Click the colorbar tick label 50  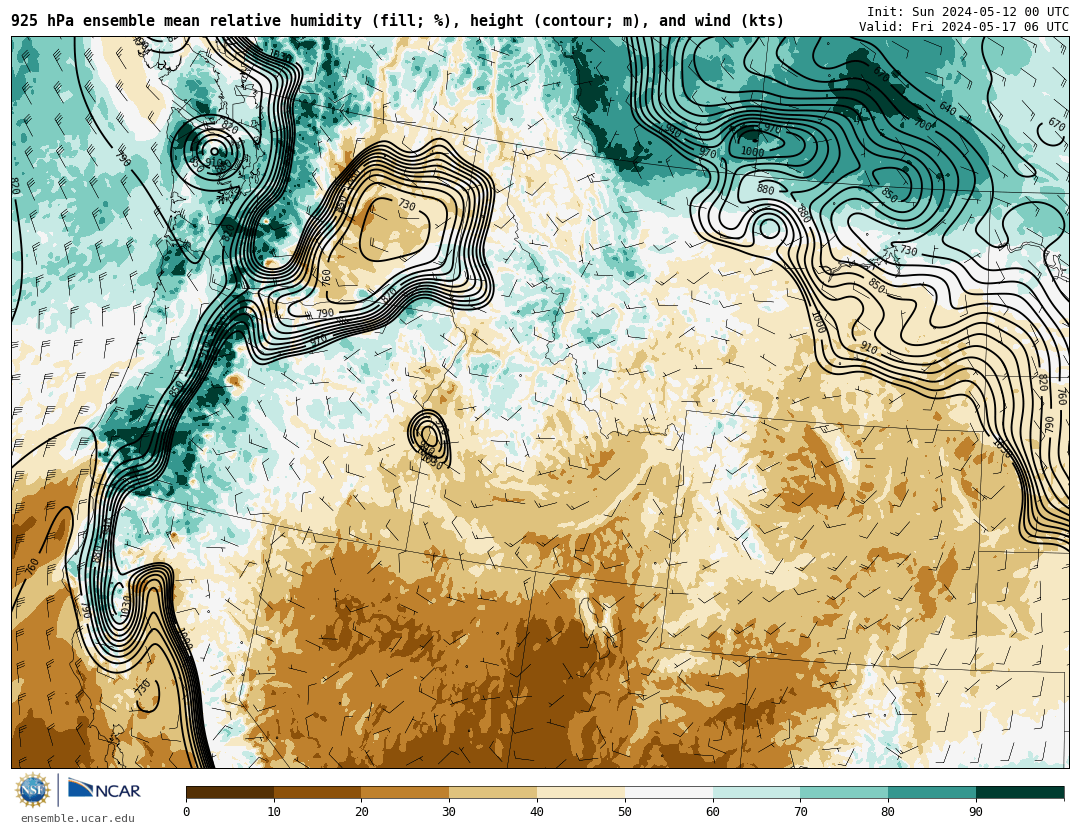pos(625,812)
